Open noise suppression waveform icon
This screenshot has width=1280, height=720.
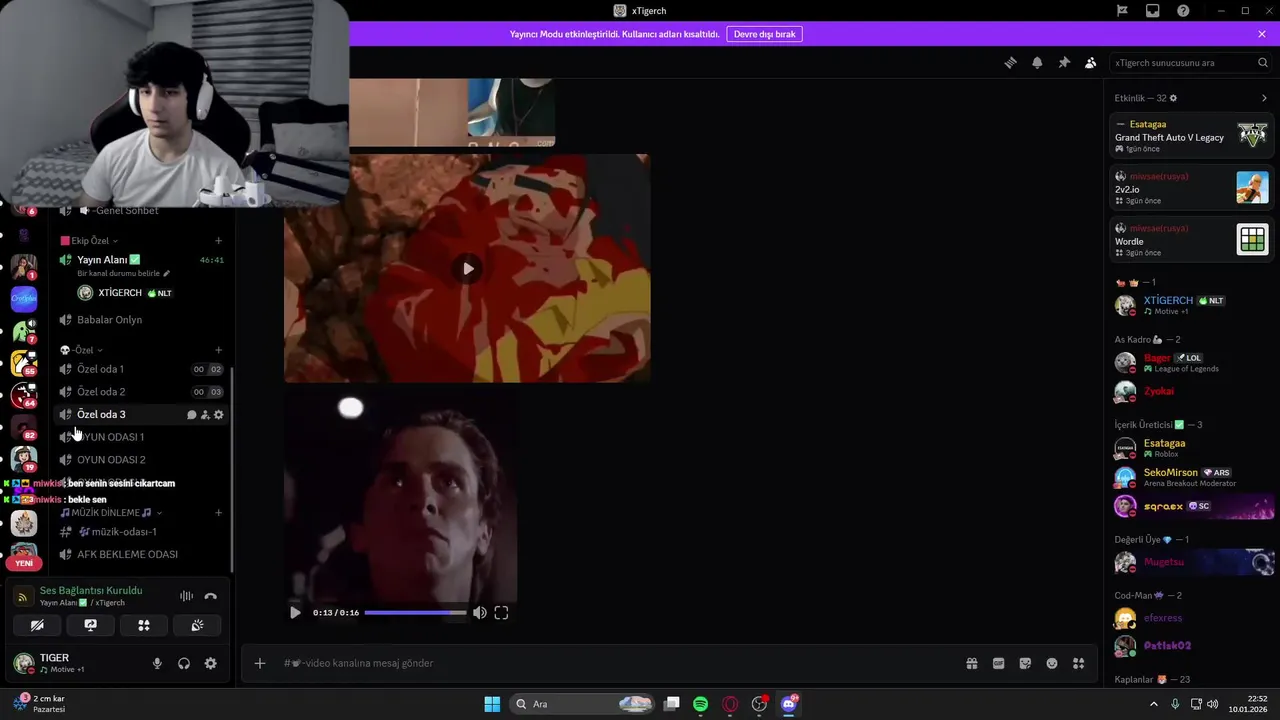pyautogui.click(x=186, y=596)
